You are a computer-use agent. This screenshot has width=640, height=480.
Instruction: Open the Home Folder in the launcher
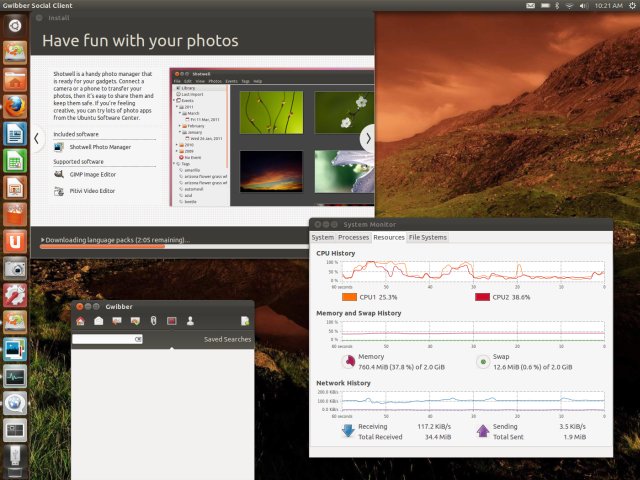point(15,80)
